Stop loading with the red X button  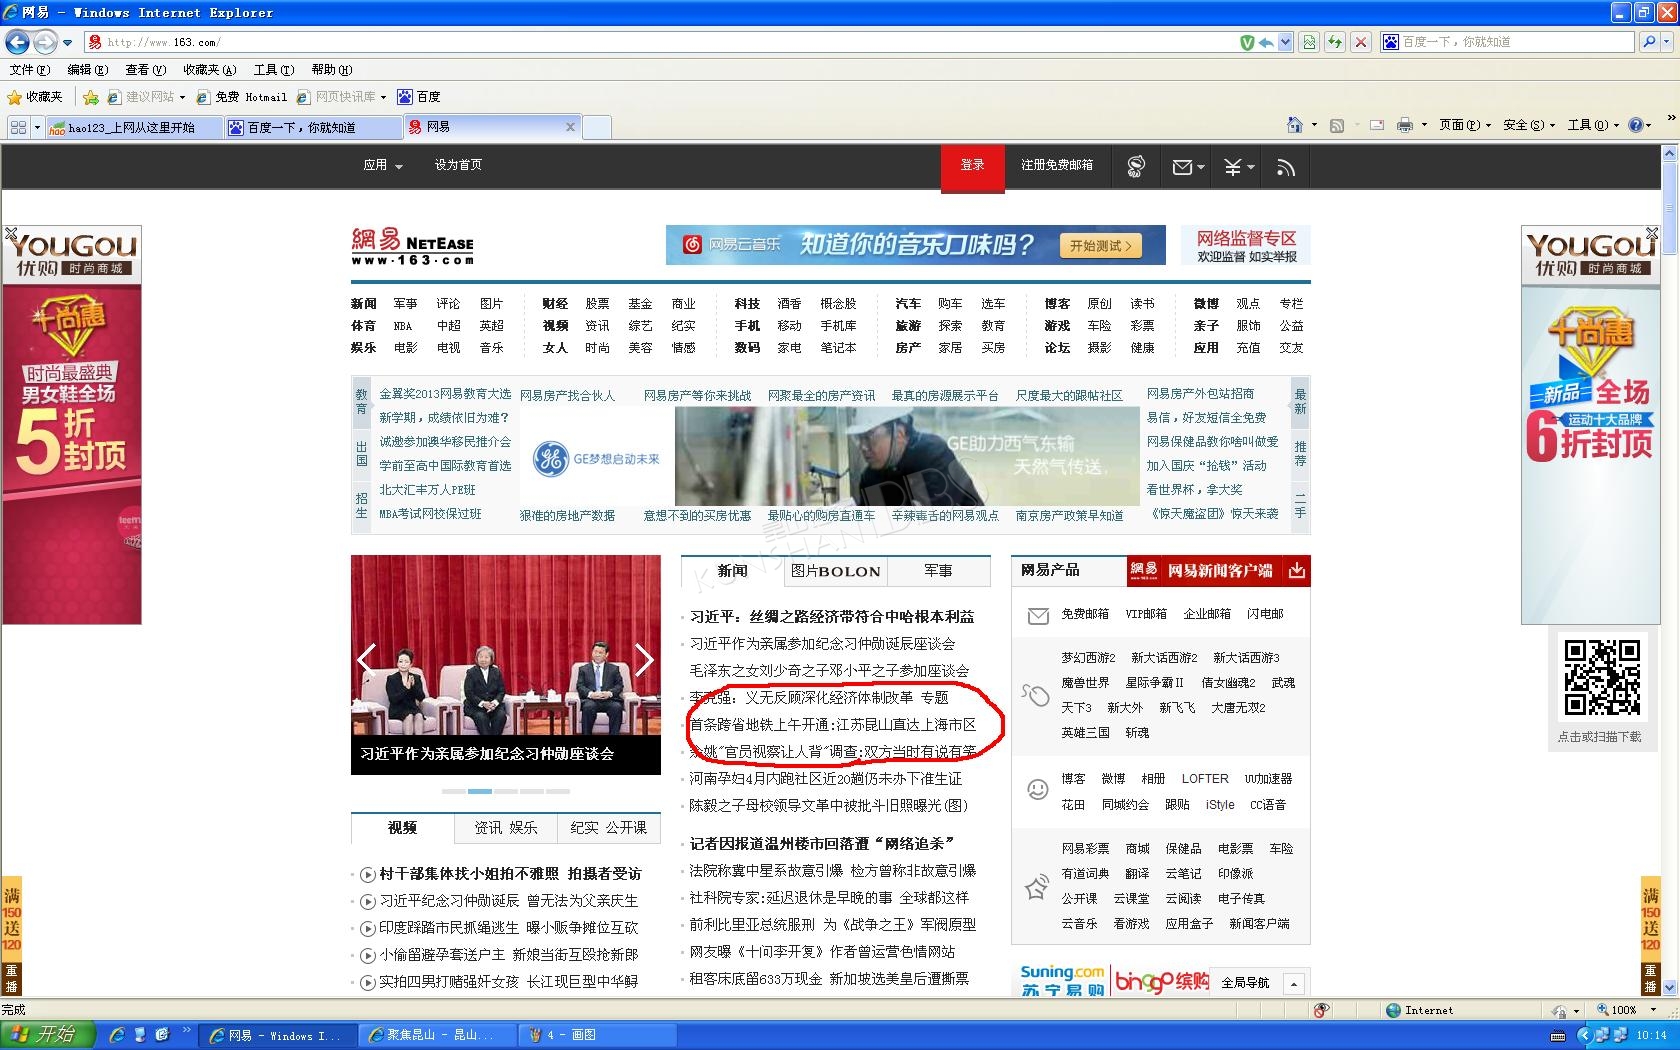(1360, 42)
